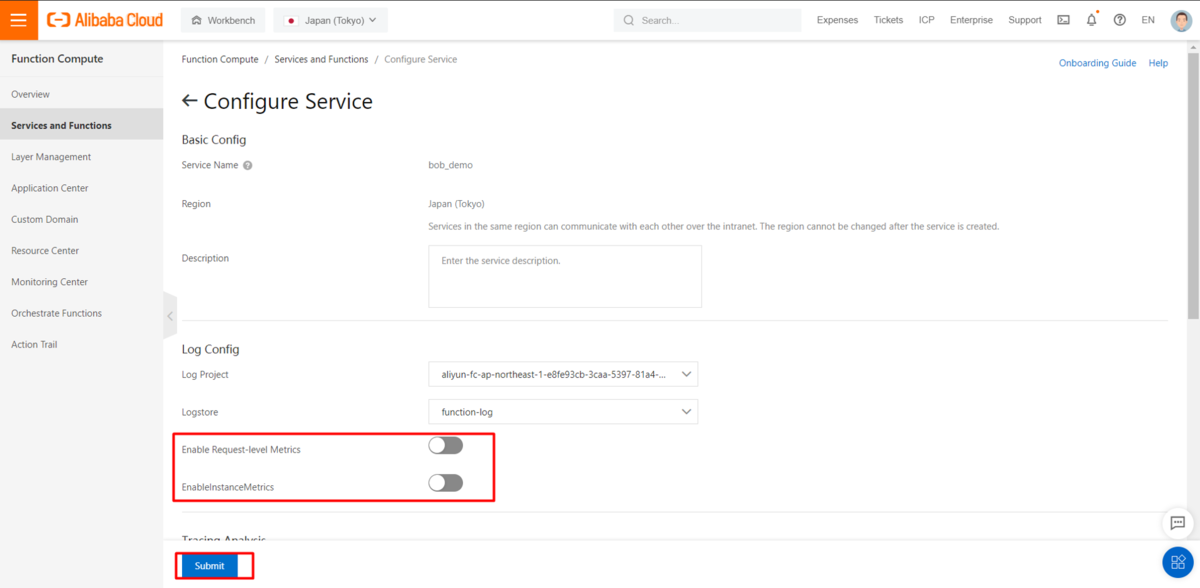Open the notifications bell
Image resolution: width=1200 pixels, height=588 pixels.
click(x=1091, y=20)
